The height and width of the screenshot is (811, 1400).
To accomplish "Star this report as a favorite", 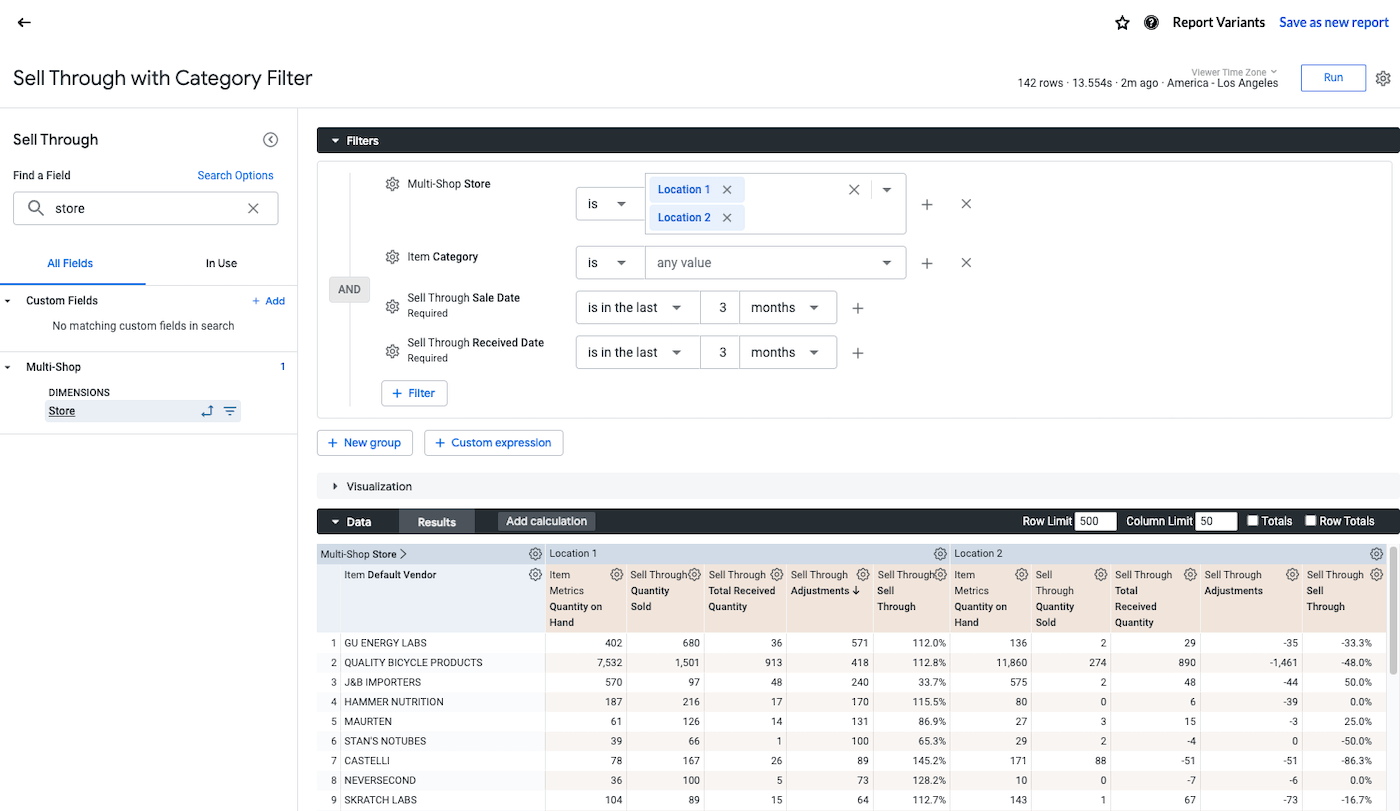I will point(1122,22).
